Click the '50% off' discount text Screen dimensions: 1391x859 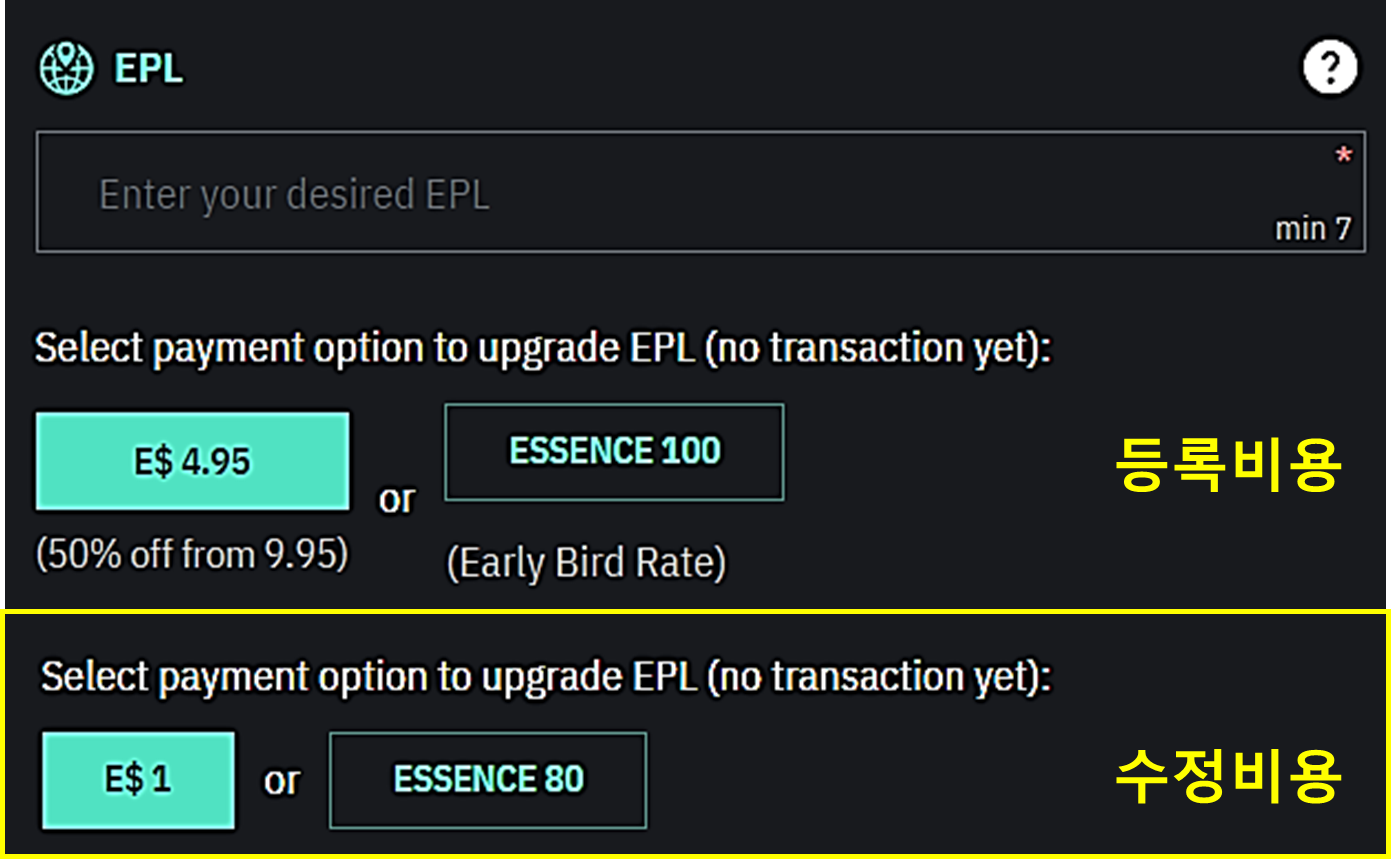coord(110,554)
